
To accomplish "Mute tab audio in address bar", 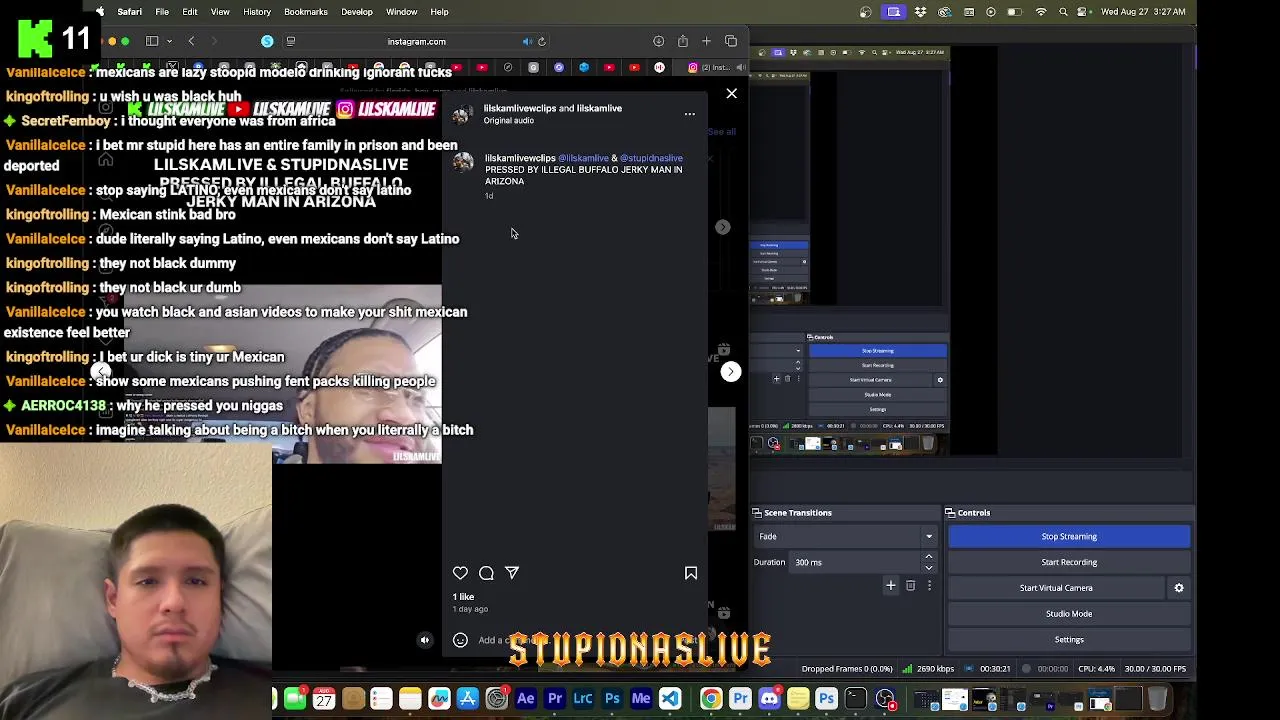I will click(527, 41).
